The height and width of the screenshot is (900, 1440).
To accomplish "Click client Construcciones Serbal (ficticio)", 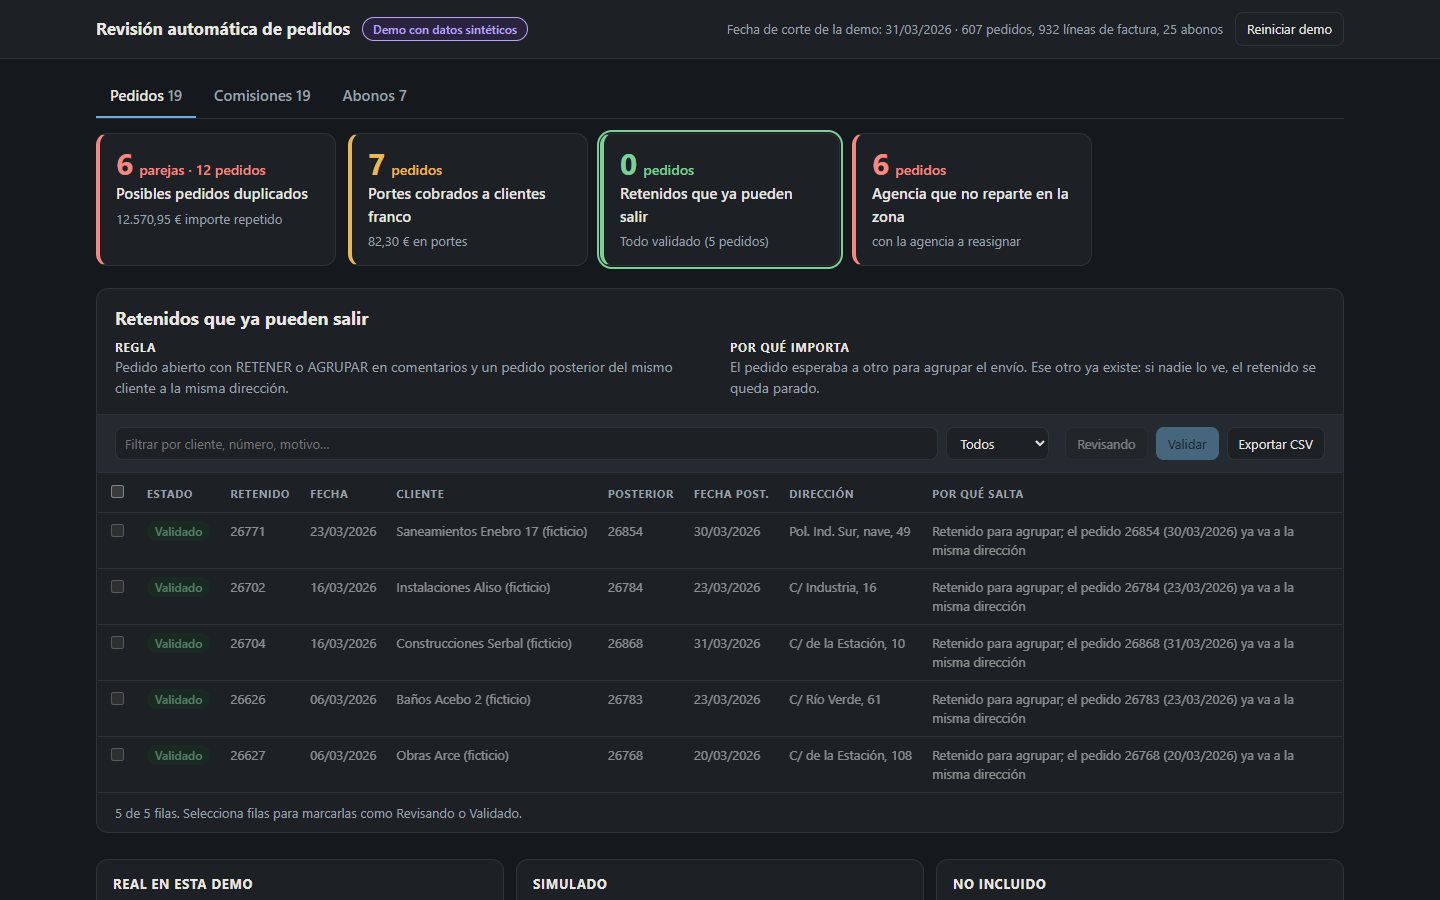I will coord(484,644).
